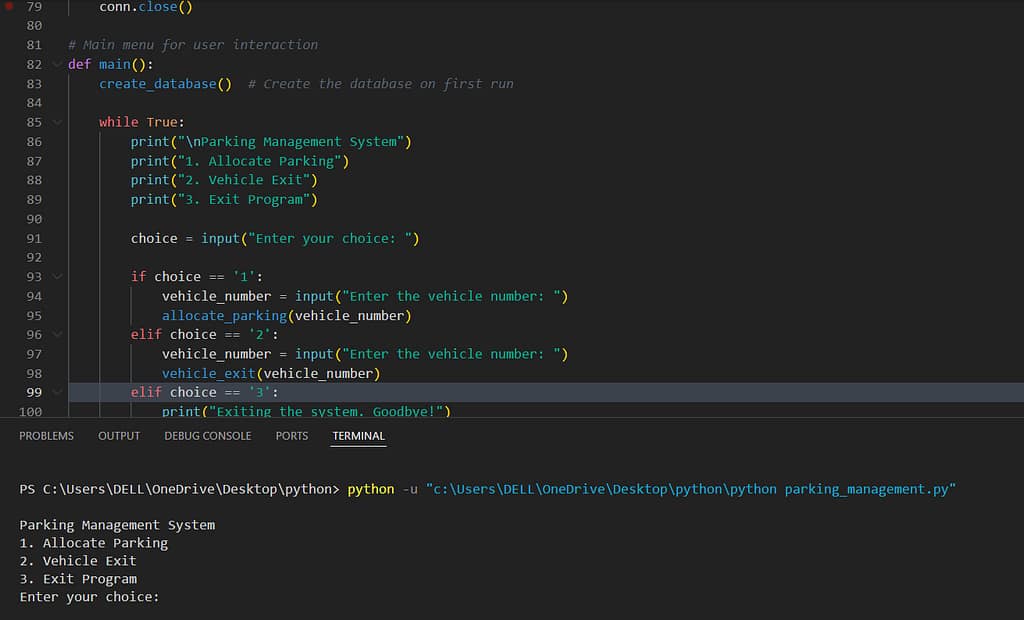The height and width of the screenshot is (620, 1024).
Task: Switch to the PROBLEMS tab
Action: 46,435
